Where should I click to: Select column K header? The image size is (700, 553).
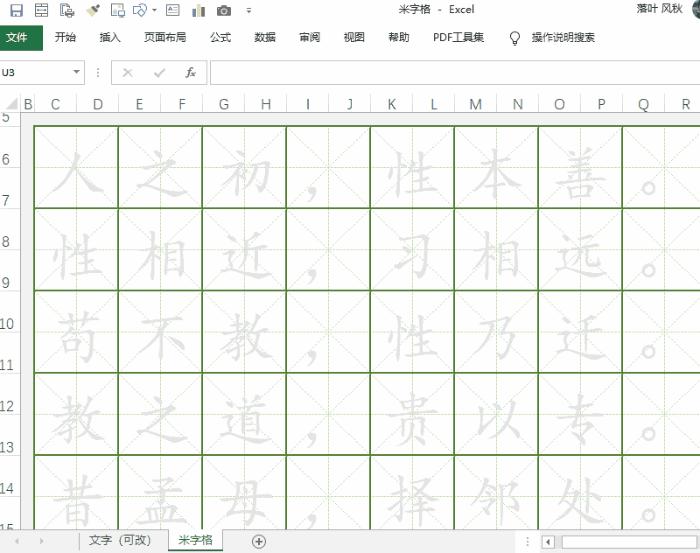click(392, 104)
